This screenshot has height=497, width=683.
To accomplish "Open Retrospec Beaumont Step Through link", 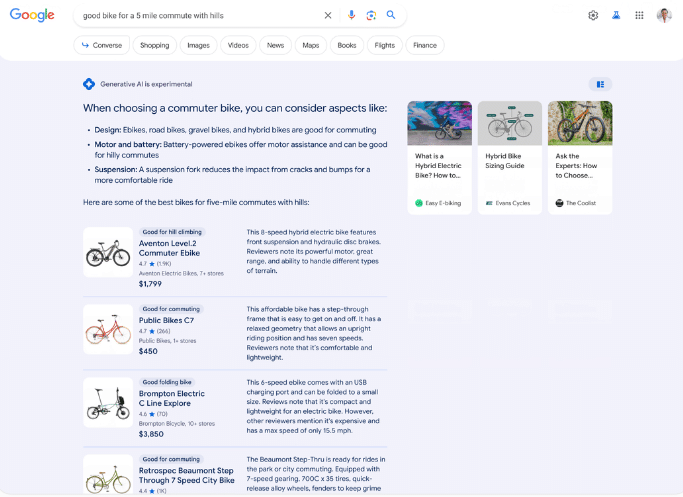I will pos(186,475).
